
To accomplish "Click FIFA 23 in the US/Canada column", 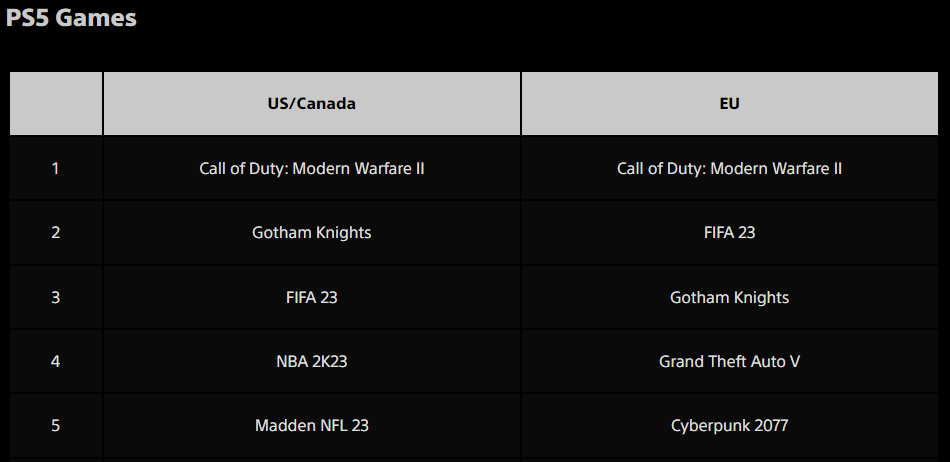I will point(311,297).
